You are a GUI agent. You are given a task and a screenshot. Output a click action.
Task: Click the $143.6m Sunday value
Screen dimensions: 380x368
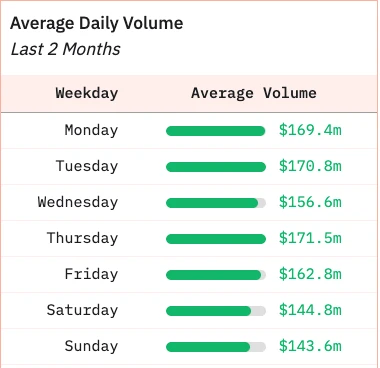tap(310, 346)
